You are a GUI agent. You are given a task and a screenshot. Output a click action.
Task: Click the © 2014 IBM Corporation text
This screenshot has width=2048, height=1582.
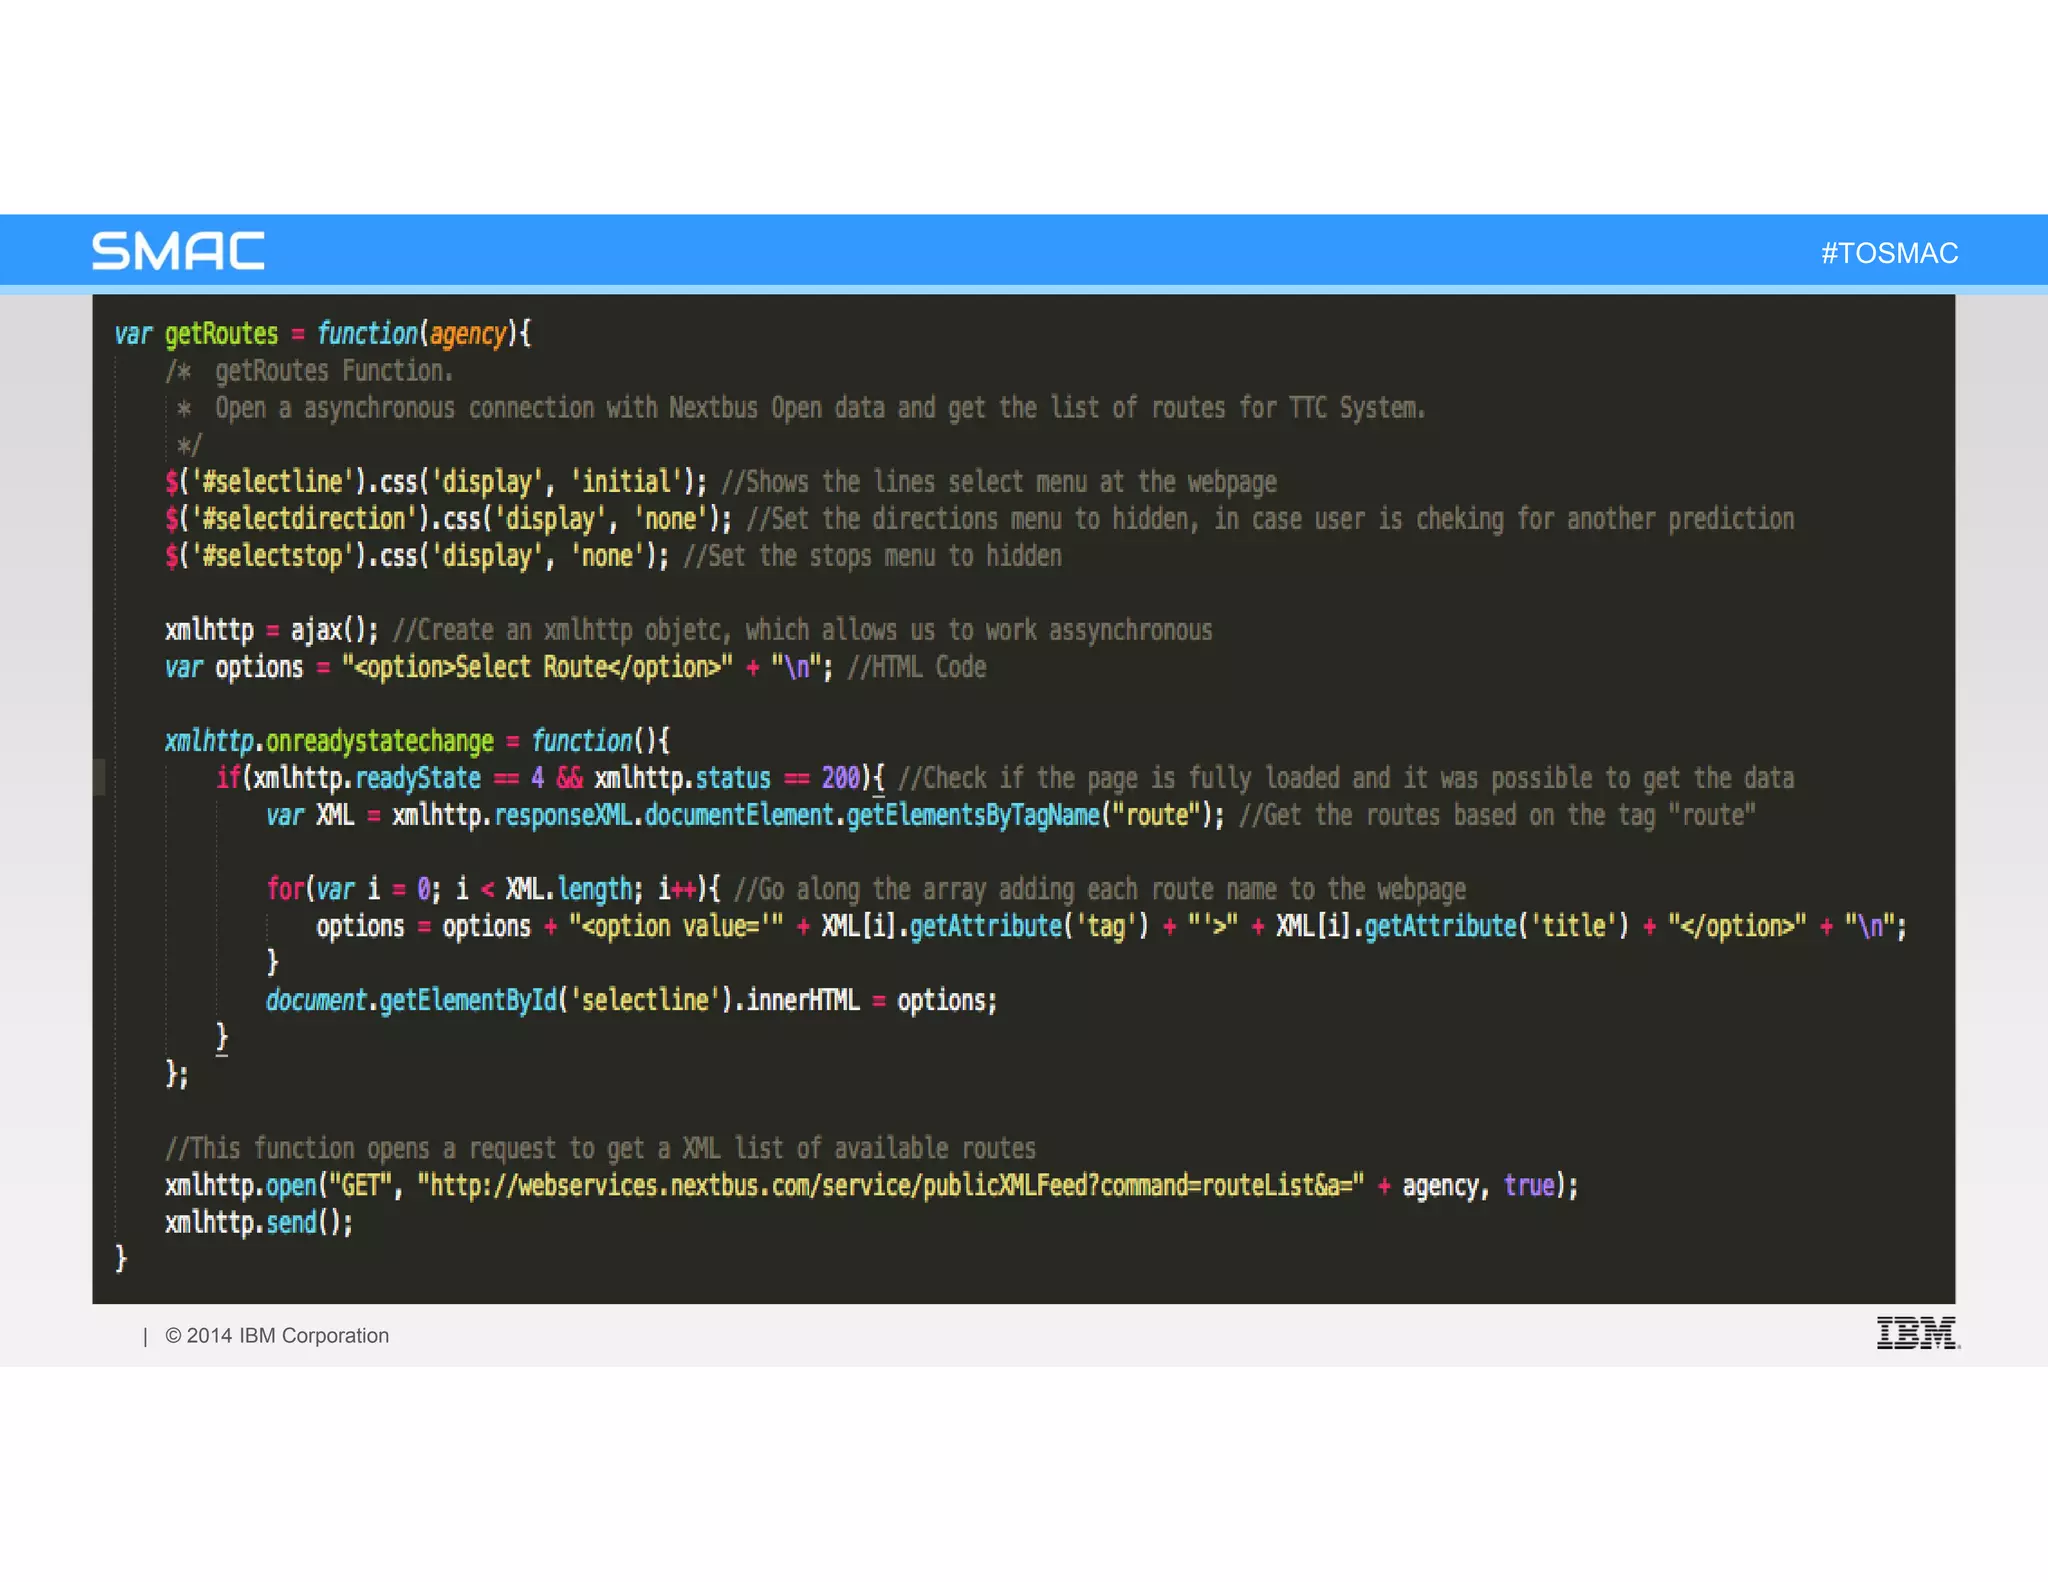(x=277, y=1336)
